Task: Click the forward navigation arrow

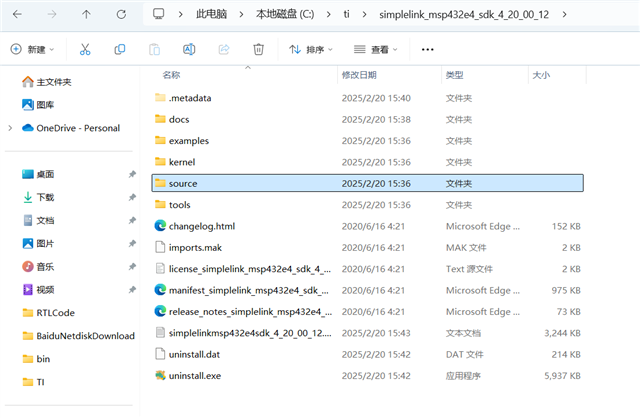Action: (x=52, y=15)
